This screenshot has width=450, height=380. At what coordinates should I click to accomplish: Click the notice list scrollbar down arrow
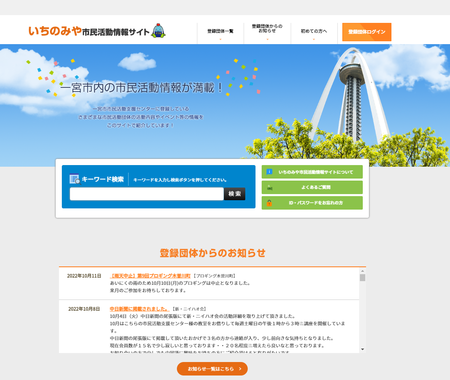tap(362, 349)
